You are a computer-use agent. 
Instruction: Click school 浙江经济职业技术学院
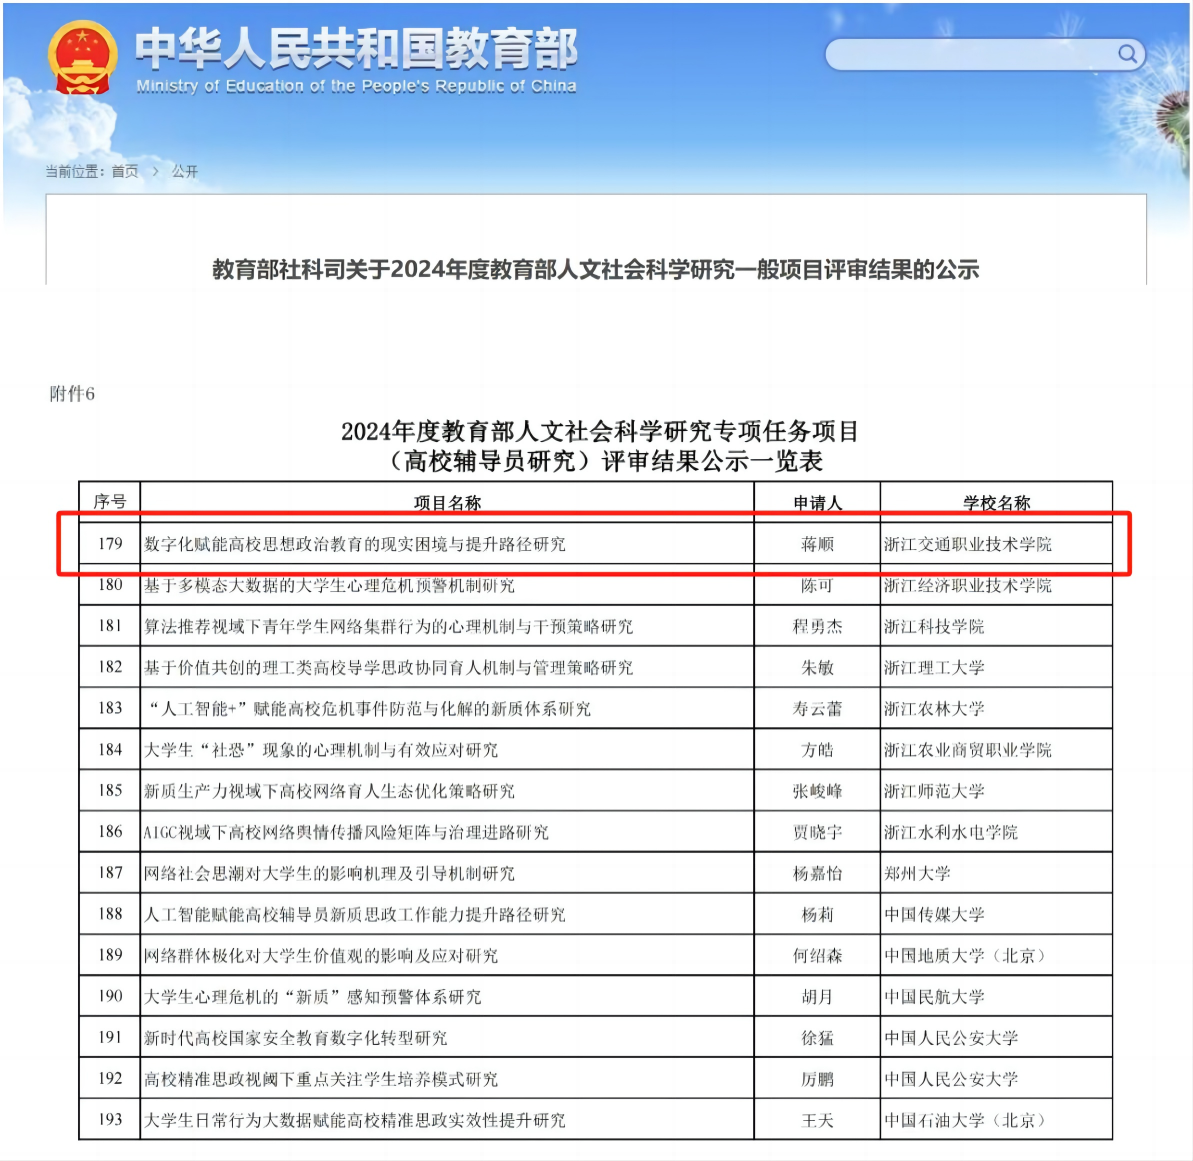click(968, 585)
